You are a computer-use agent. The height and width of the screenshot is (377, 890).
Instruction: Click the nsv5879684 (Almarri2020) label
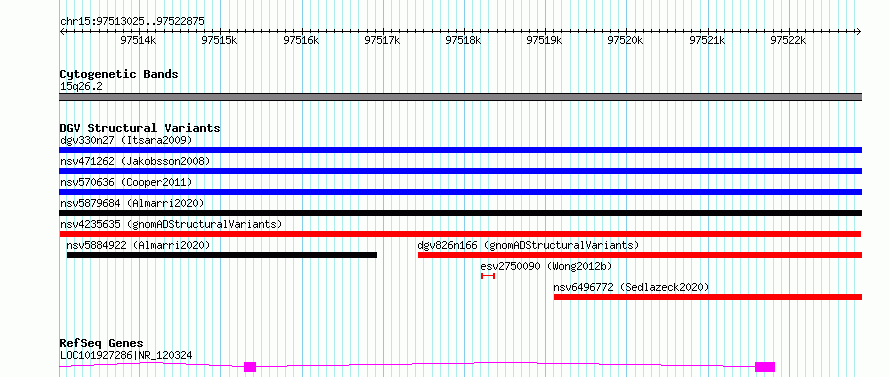click(132, 203)
